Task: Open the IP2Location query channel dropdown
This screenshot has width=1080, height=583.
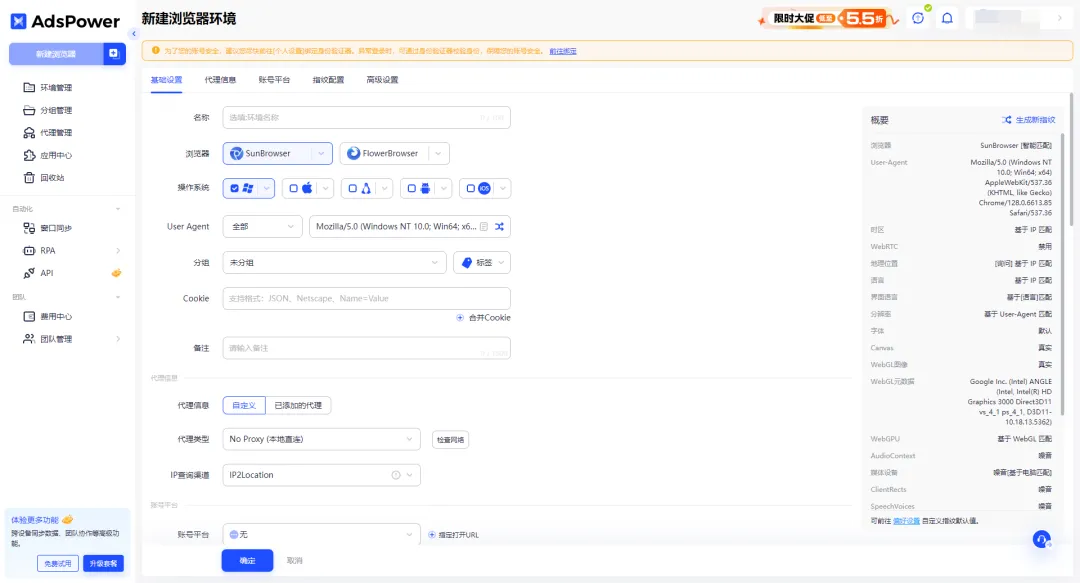Action: 320,475
